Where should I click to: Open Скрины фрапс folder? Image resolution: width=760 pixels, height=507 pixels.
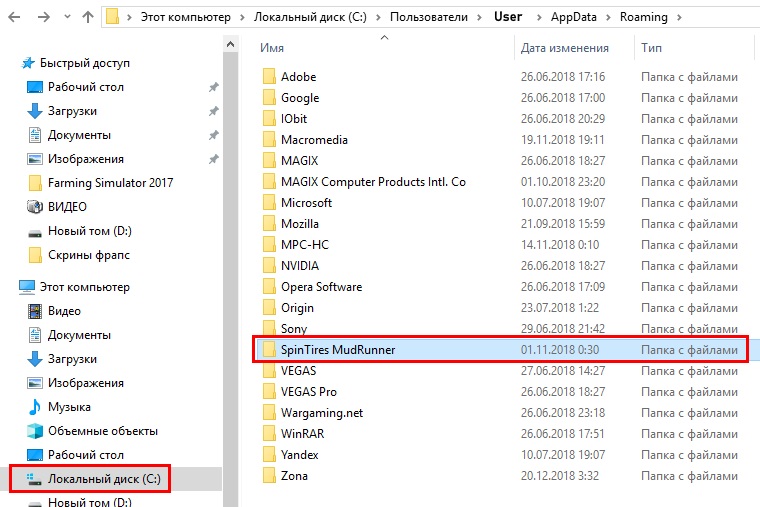pos(89,255)
